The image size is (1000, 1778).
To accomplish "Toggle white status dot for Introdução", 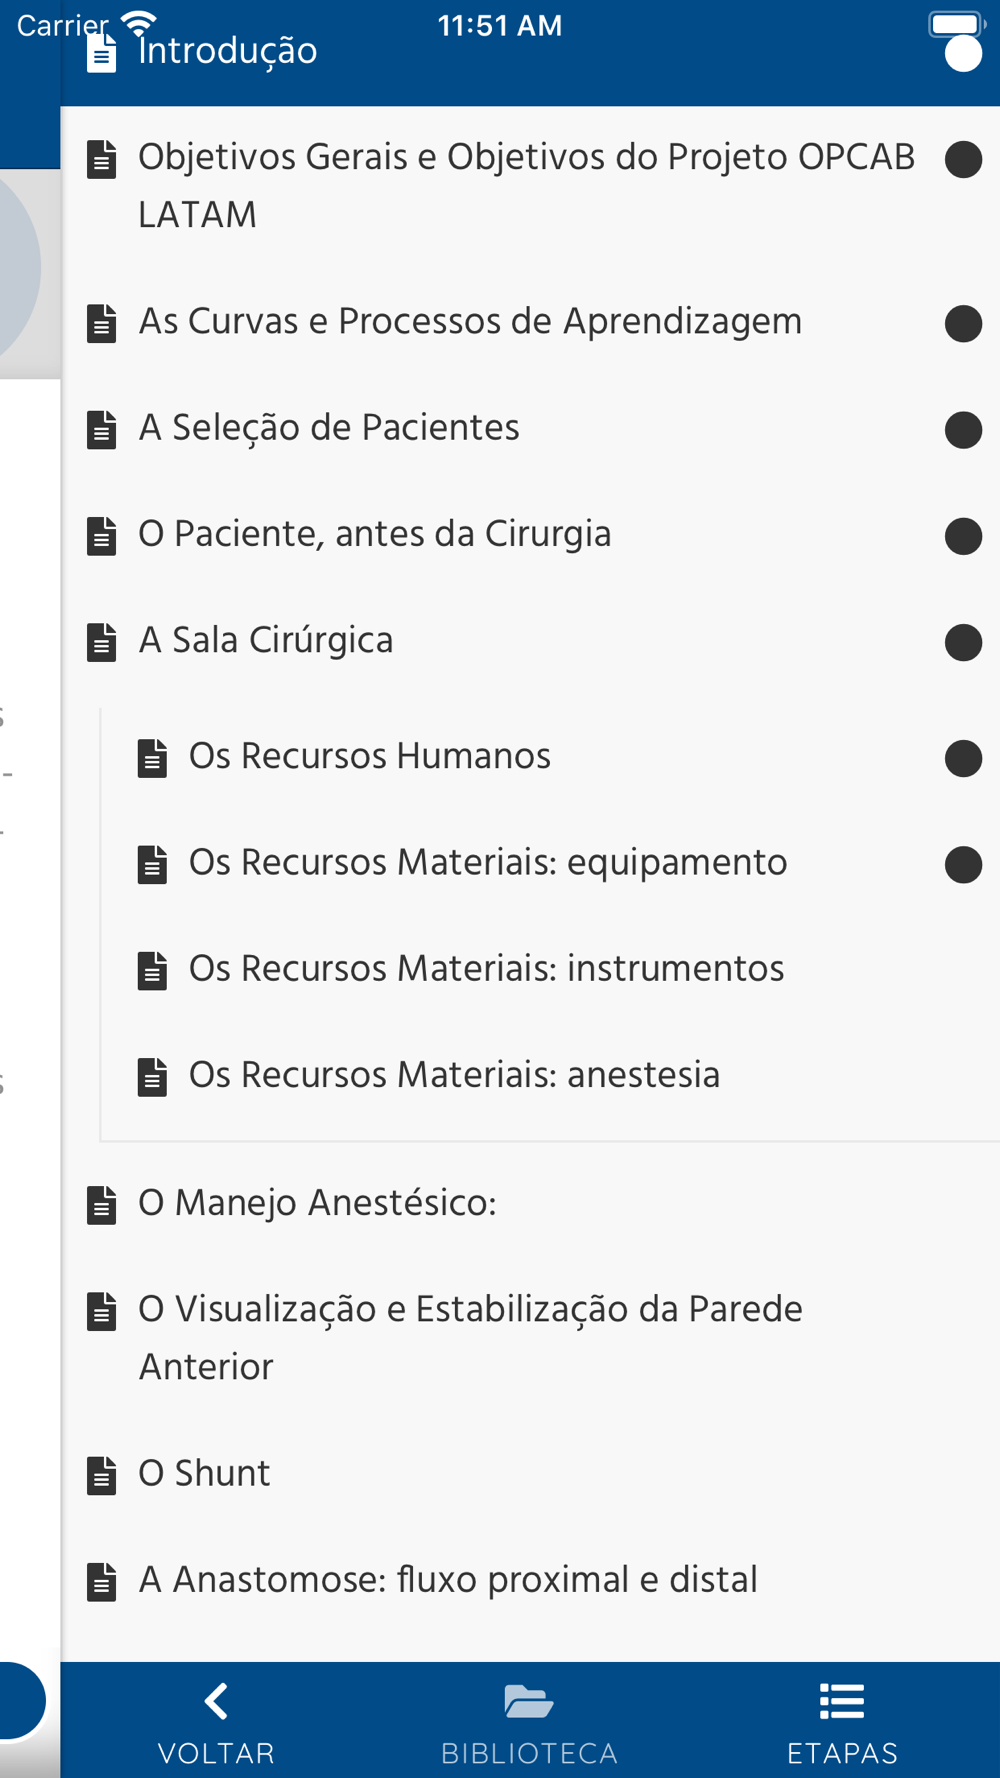I will click(x=963, y=54).
